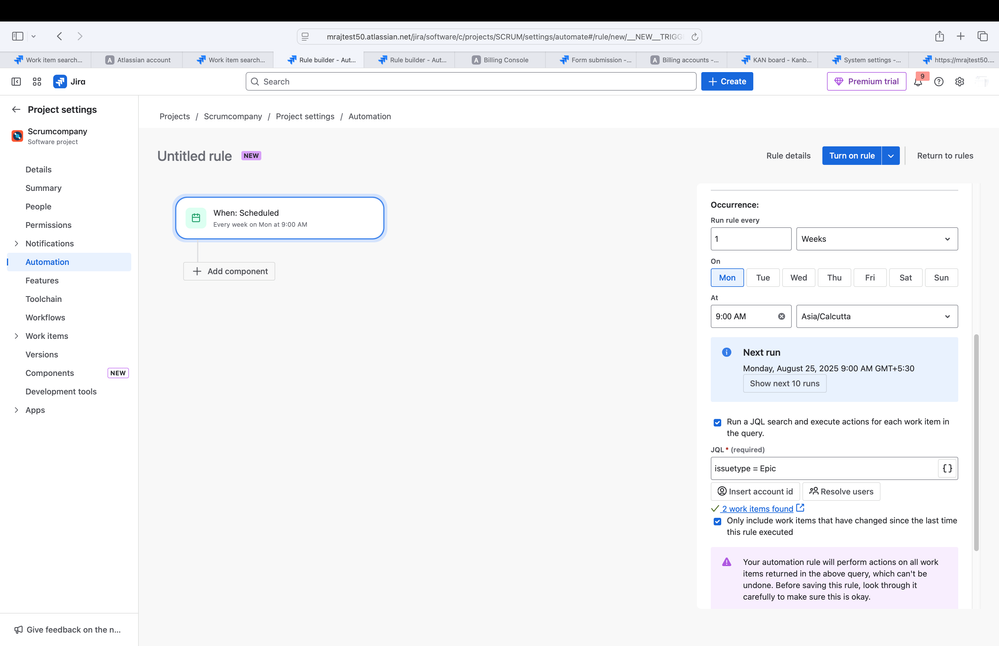This screenshot has height=646, width=999.
Task: Select the When: Scheduled trigger card
Action: (280, 218)
